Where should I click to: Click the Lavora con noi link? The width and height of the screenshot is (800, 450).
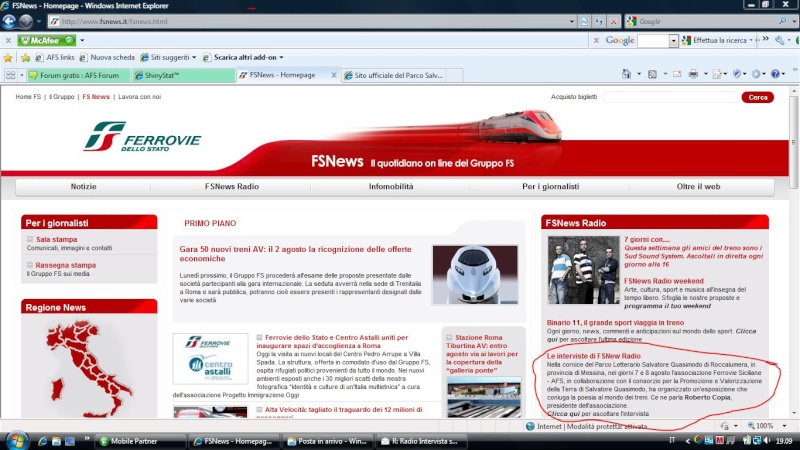pyautogui.click(x=139, y=96)
